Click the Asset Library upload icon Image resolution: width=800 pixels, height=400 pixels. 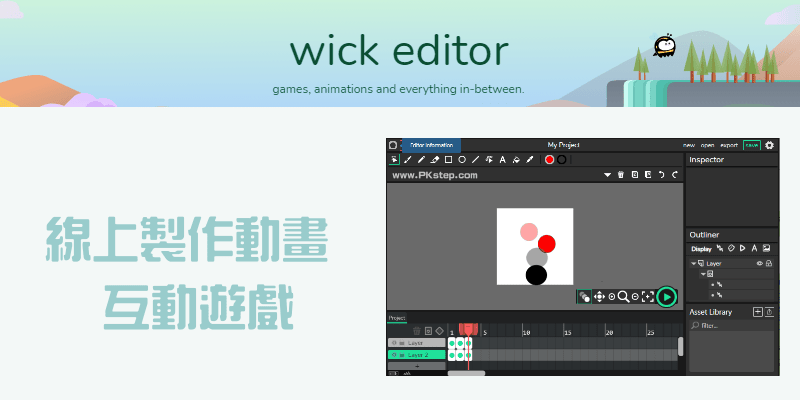pos(769,312)
